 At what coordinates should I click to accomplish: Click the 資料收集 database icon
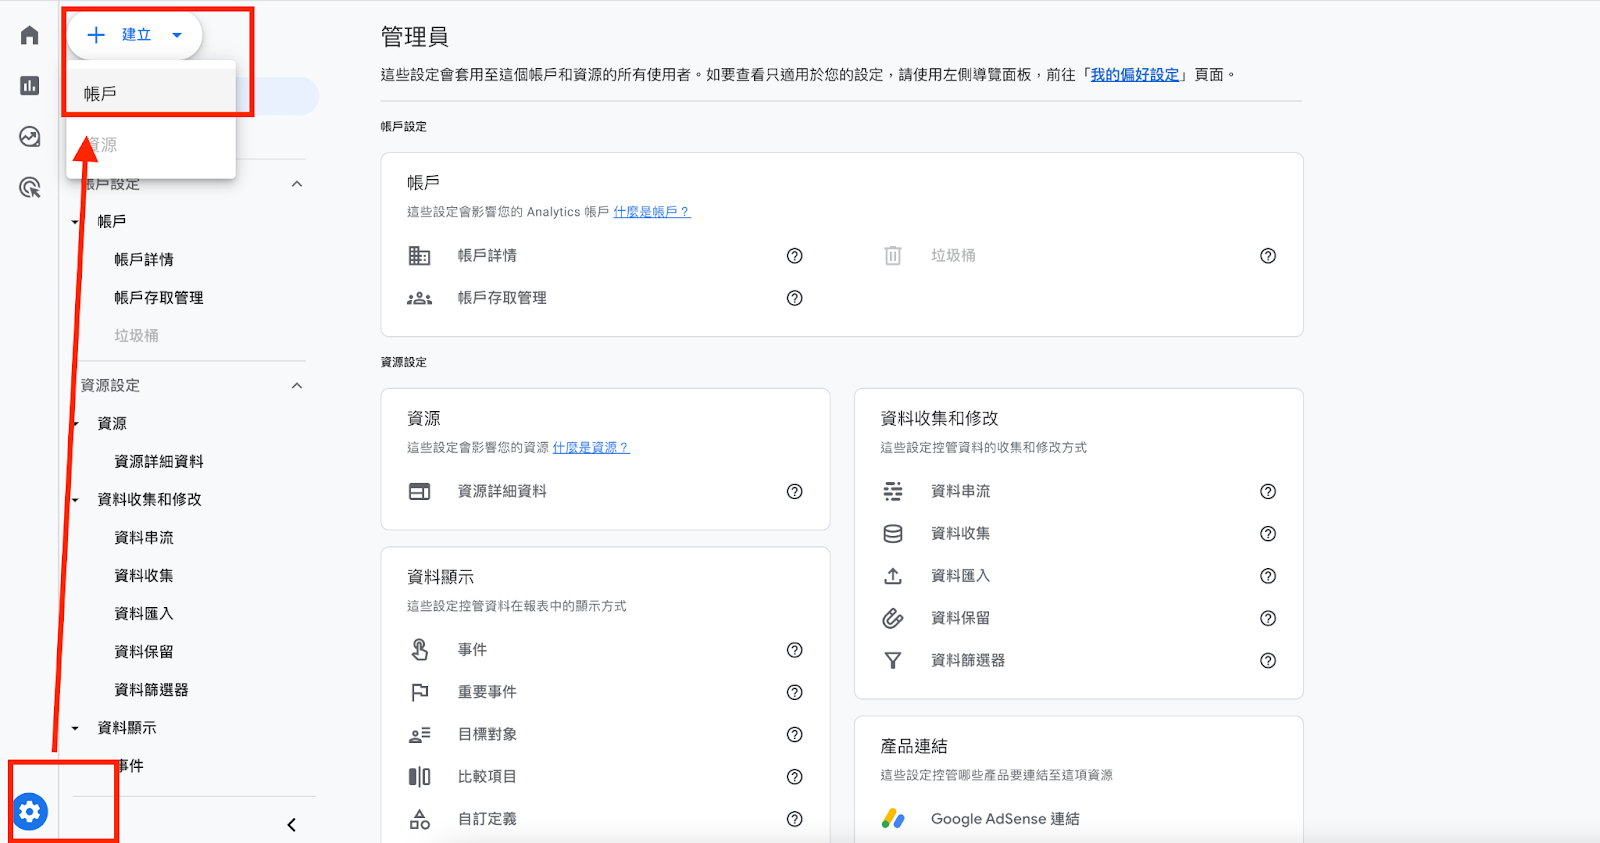click(893, 534)
